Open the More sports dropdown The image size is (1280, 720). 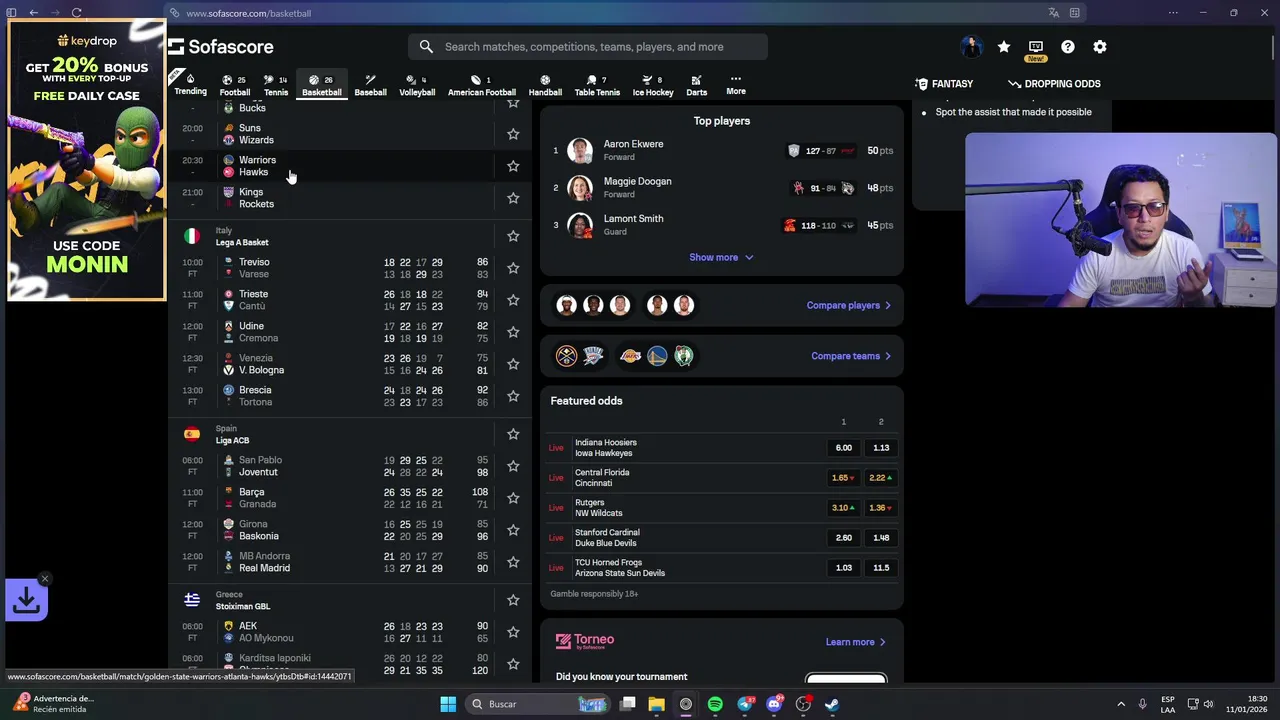pos(736,84)
